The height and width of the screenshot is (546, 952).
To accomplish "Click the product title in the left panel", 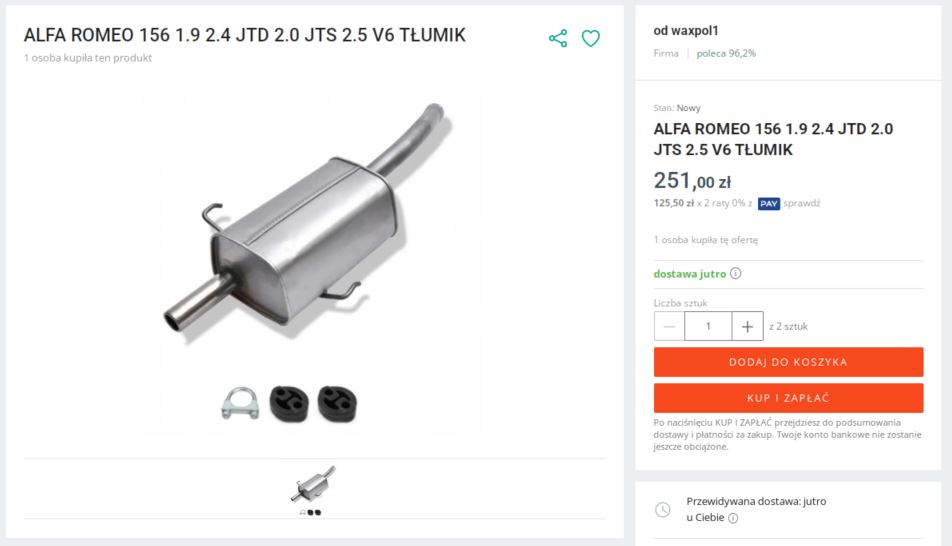I will [245, 35].
